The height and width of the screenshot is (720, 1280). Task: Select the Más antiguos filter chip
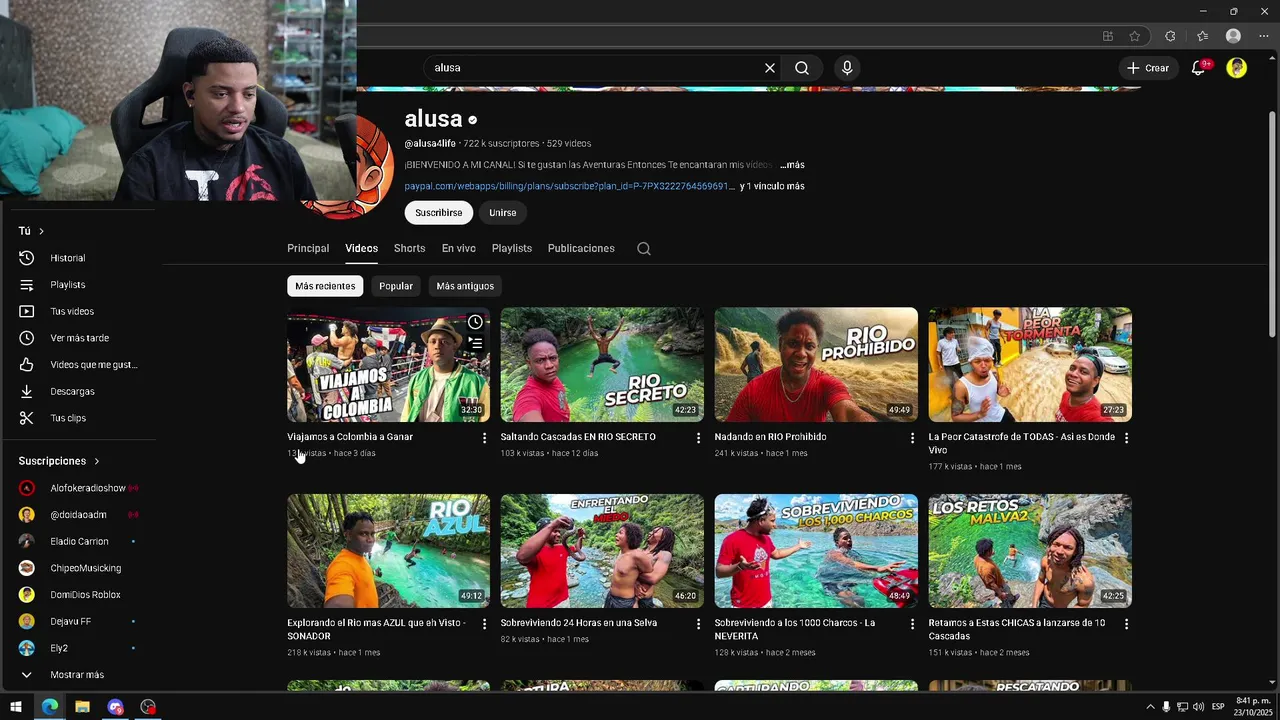(x=465, y=286)
